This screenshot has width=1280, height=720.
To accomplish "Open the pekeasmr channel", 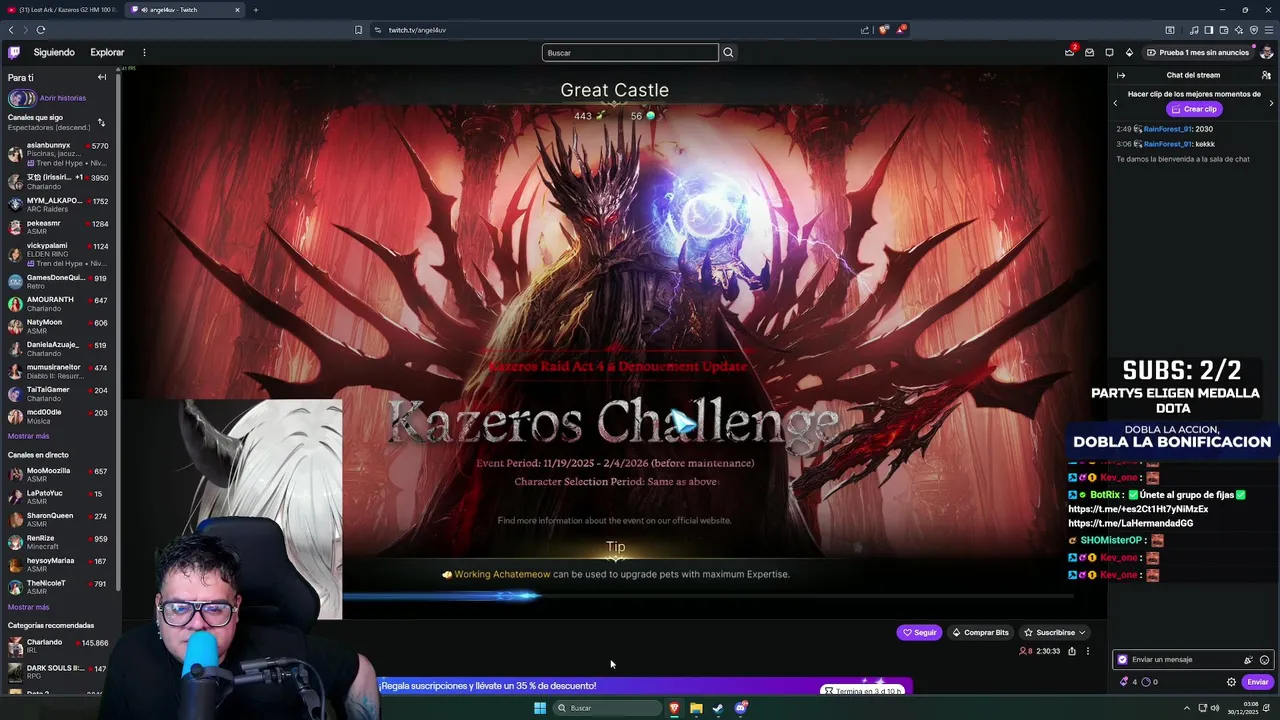I will 60,227.
